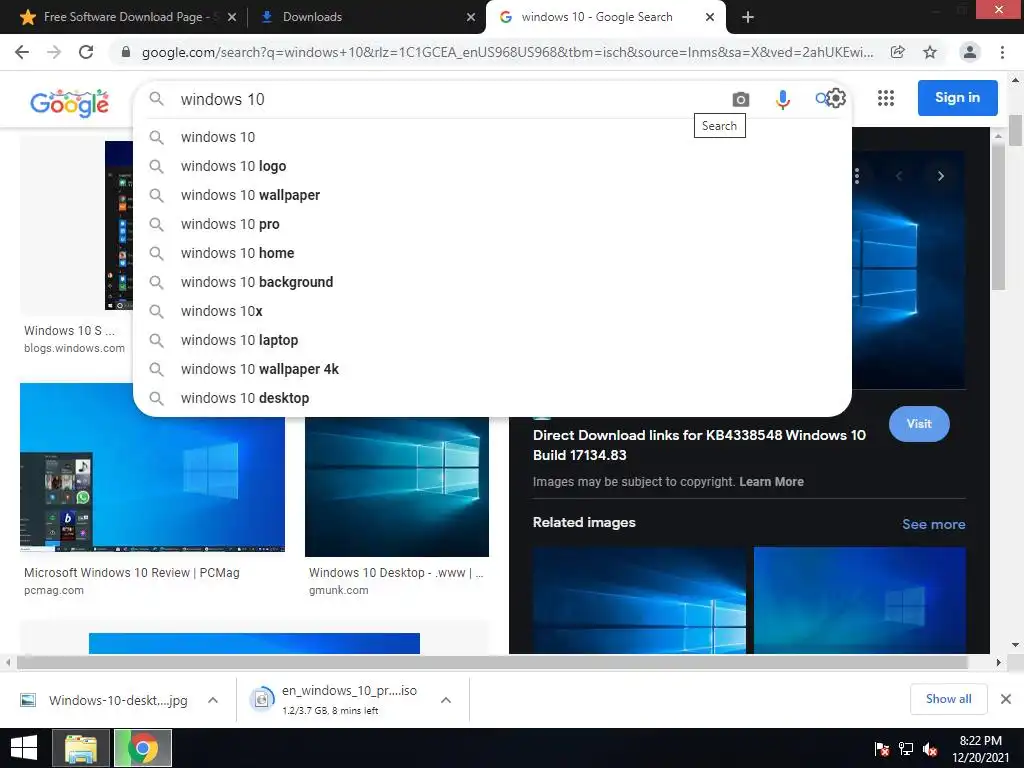This screenshot has height=768, width=1024.
Task: Search by image using camera icon
Action: [741, 99]
